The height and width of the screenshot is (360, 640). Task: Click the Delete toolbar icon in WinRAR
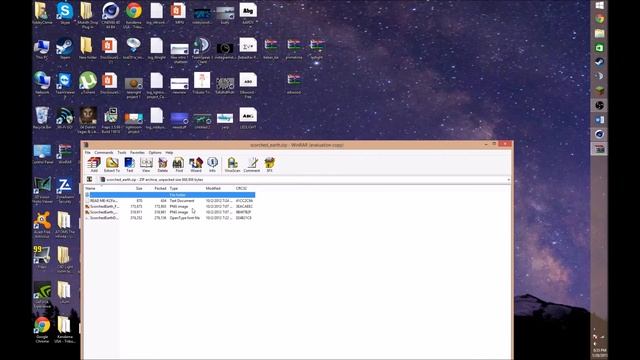[162, 164]
